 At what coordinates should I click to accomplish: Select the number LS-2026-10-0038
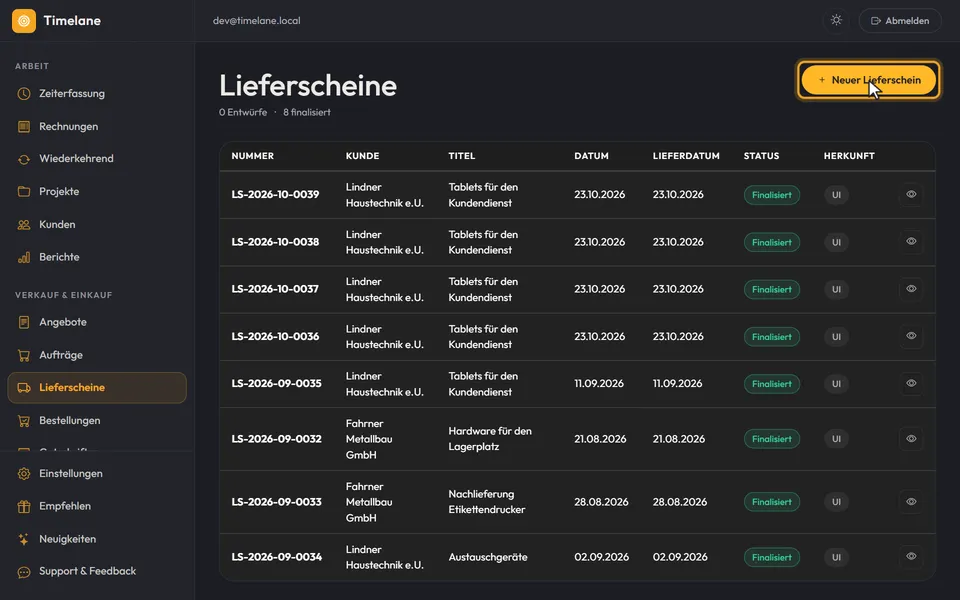point(275,242)
